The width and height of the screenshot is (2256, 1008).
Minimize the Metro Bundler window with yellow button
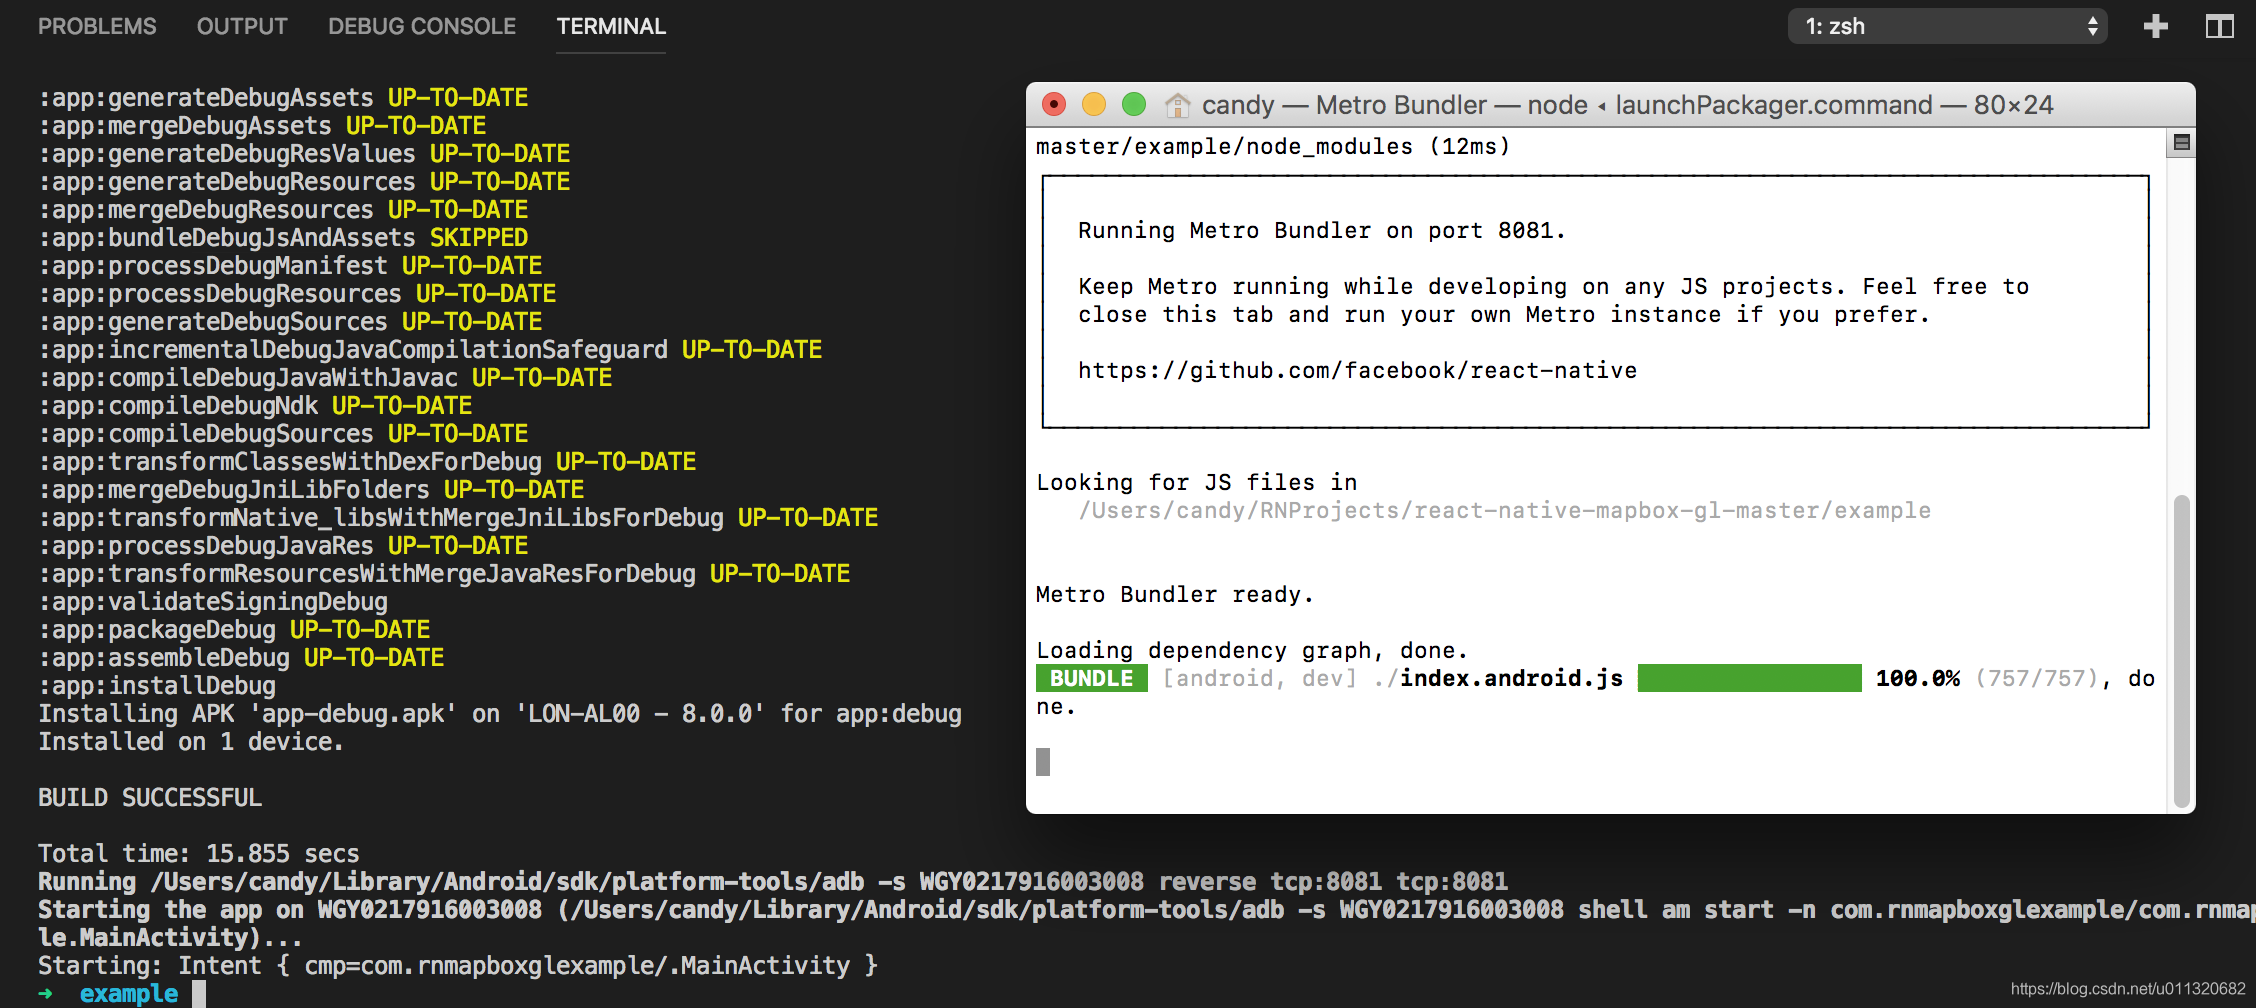(x=1094, y=104)
